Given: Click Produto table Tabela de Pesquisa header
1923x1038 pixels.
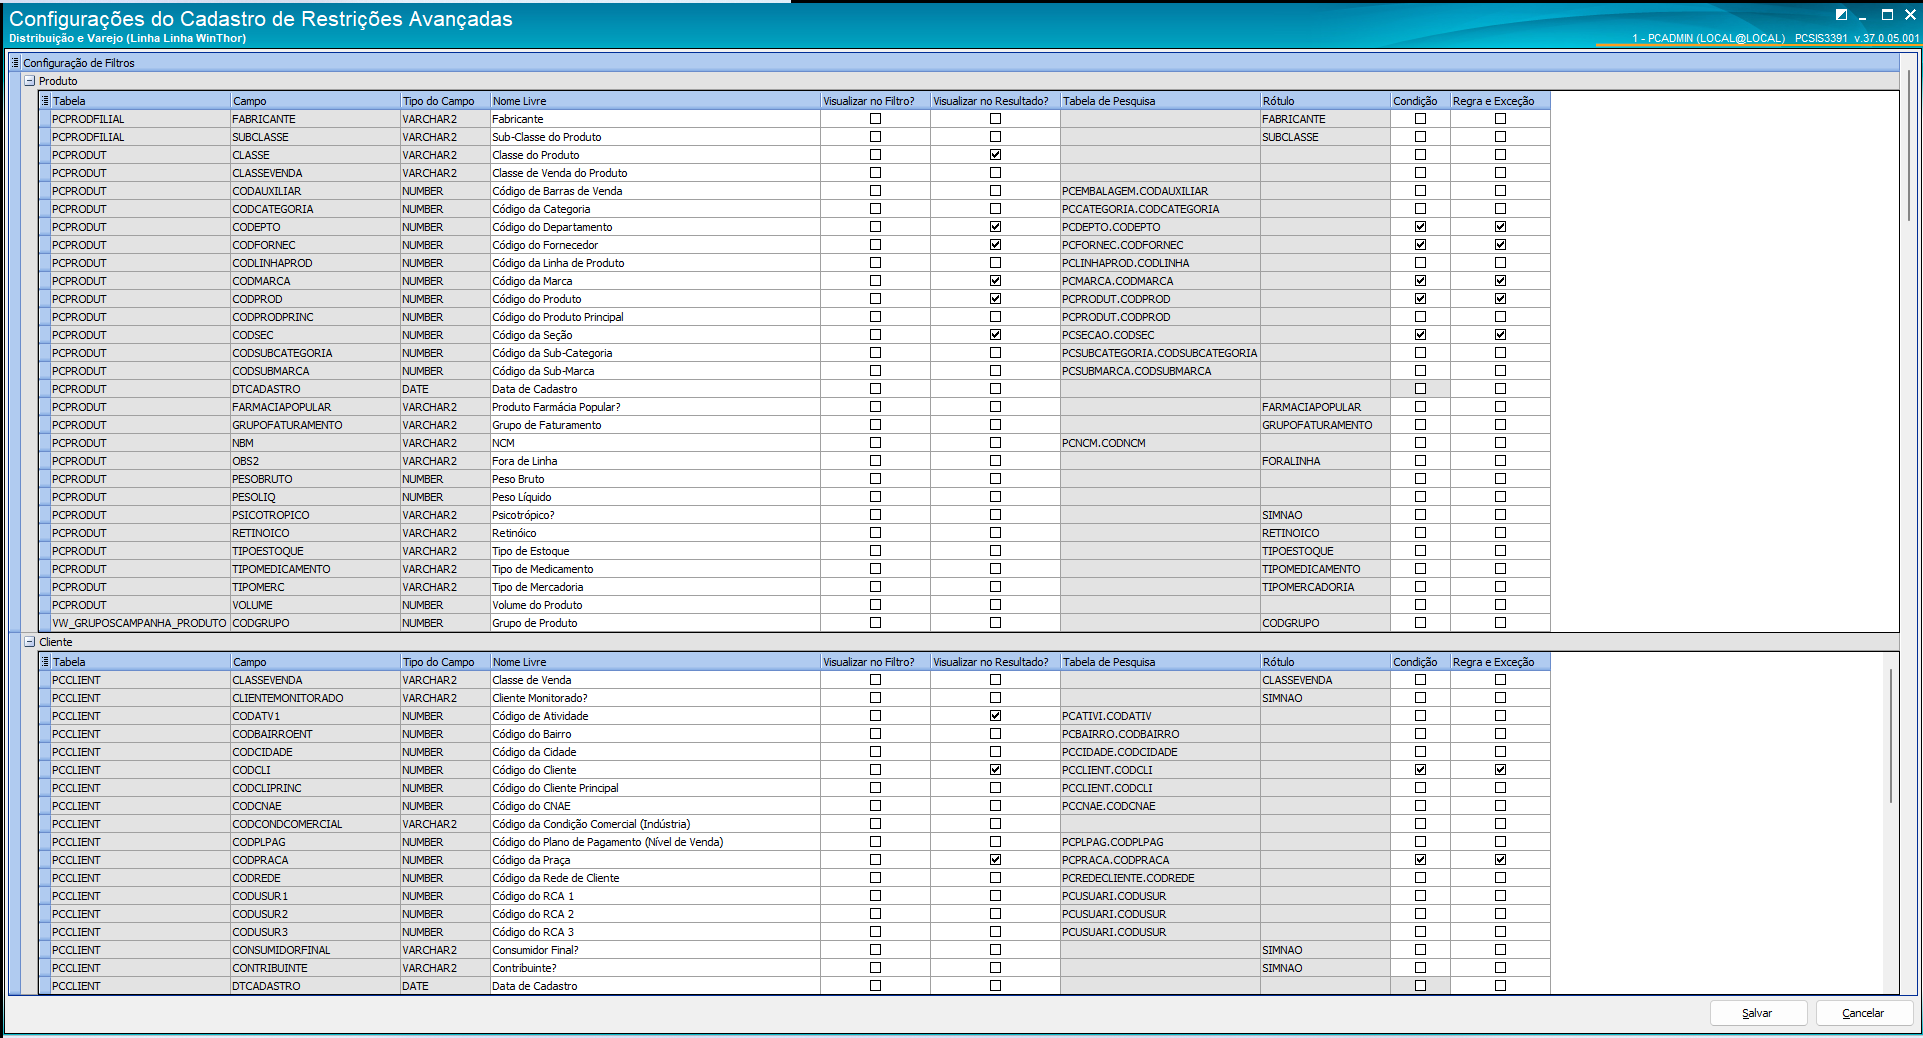Looking at the screenshot, I should click(1160, 101).
